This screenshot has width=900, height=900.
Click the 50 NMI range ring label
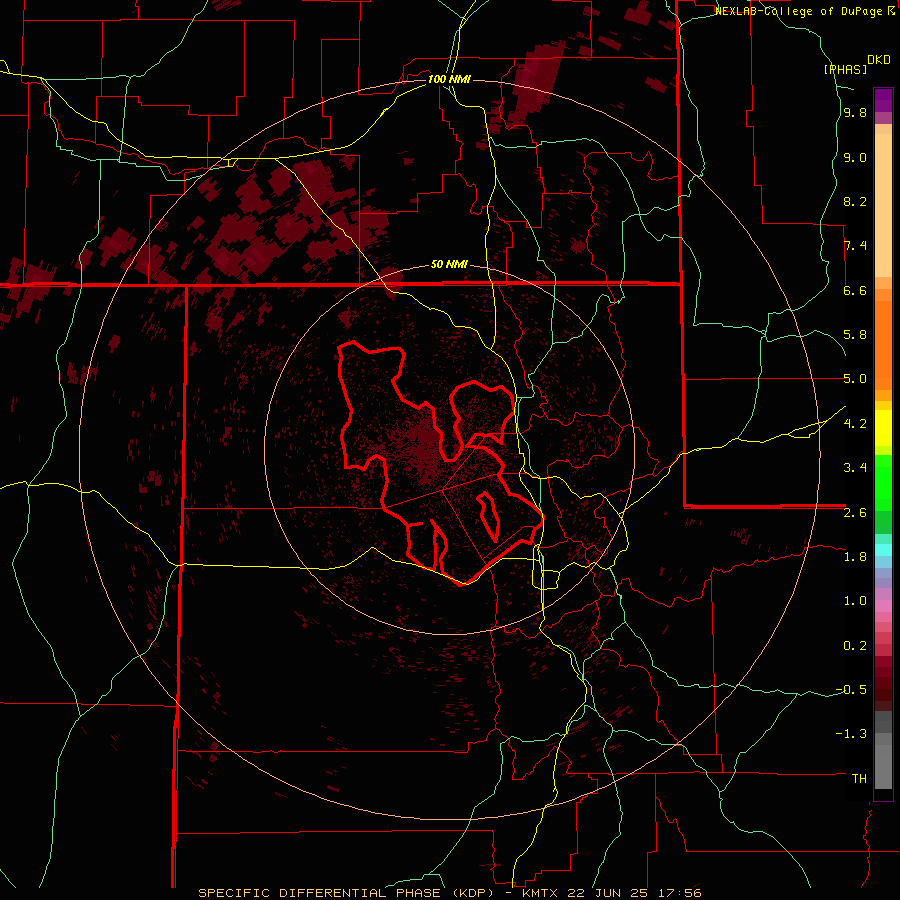(x=449, y=264)
